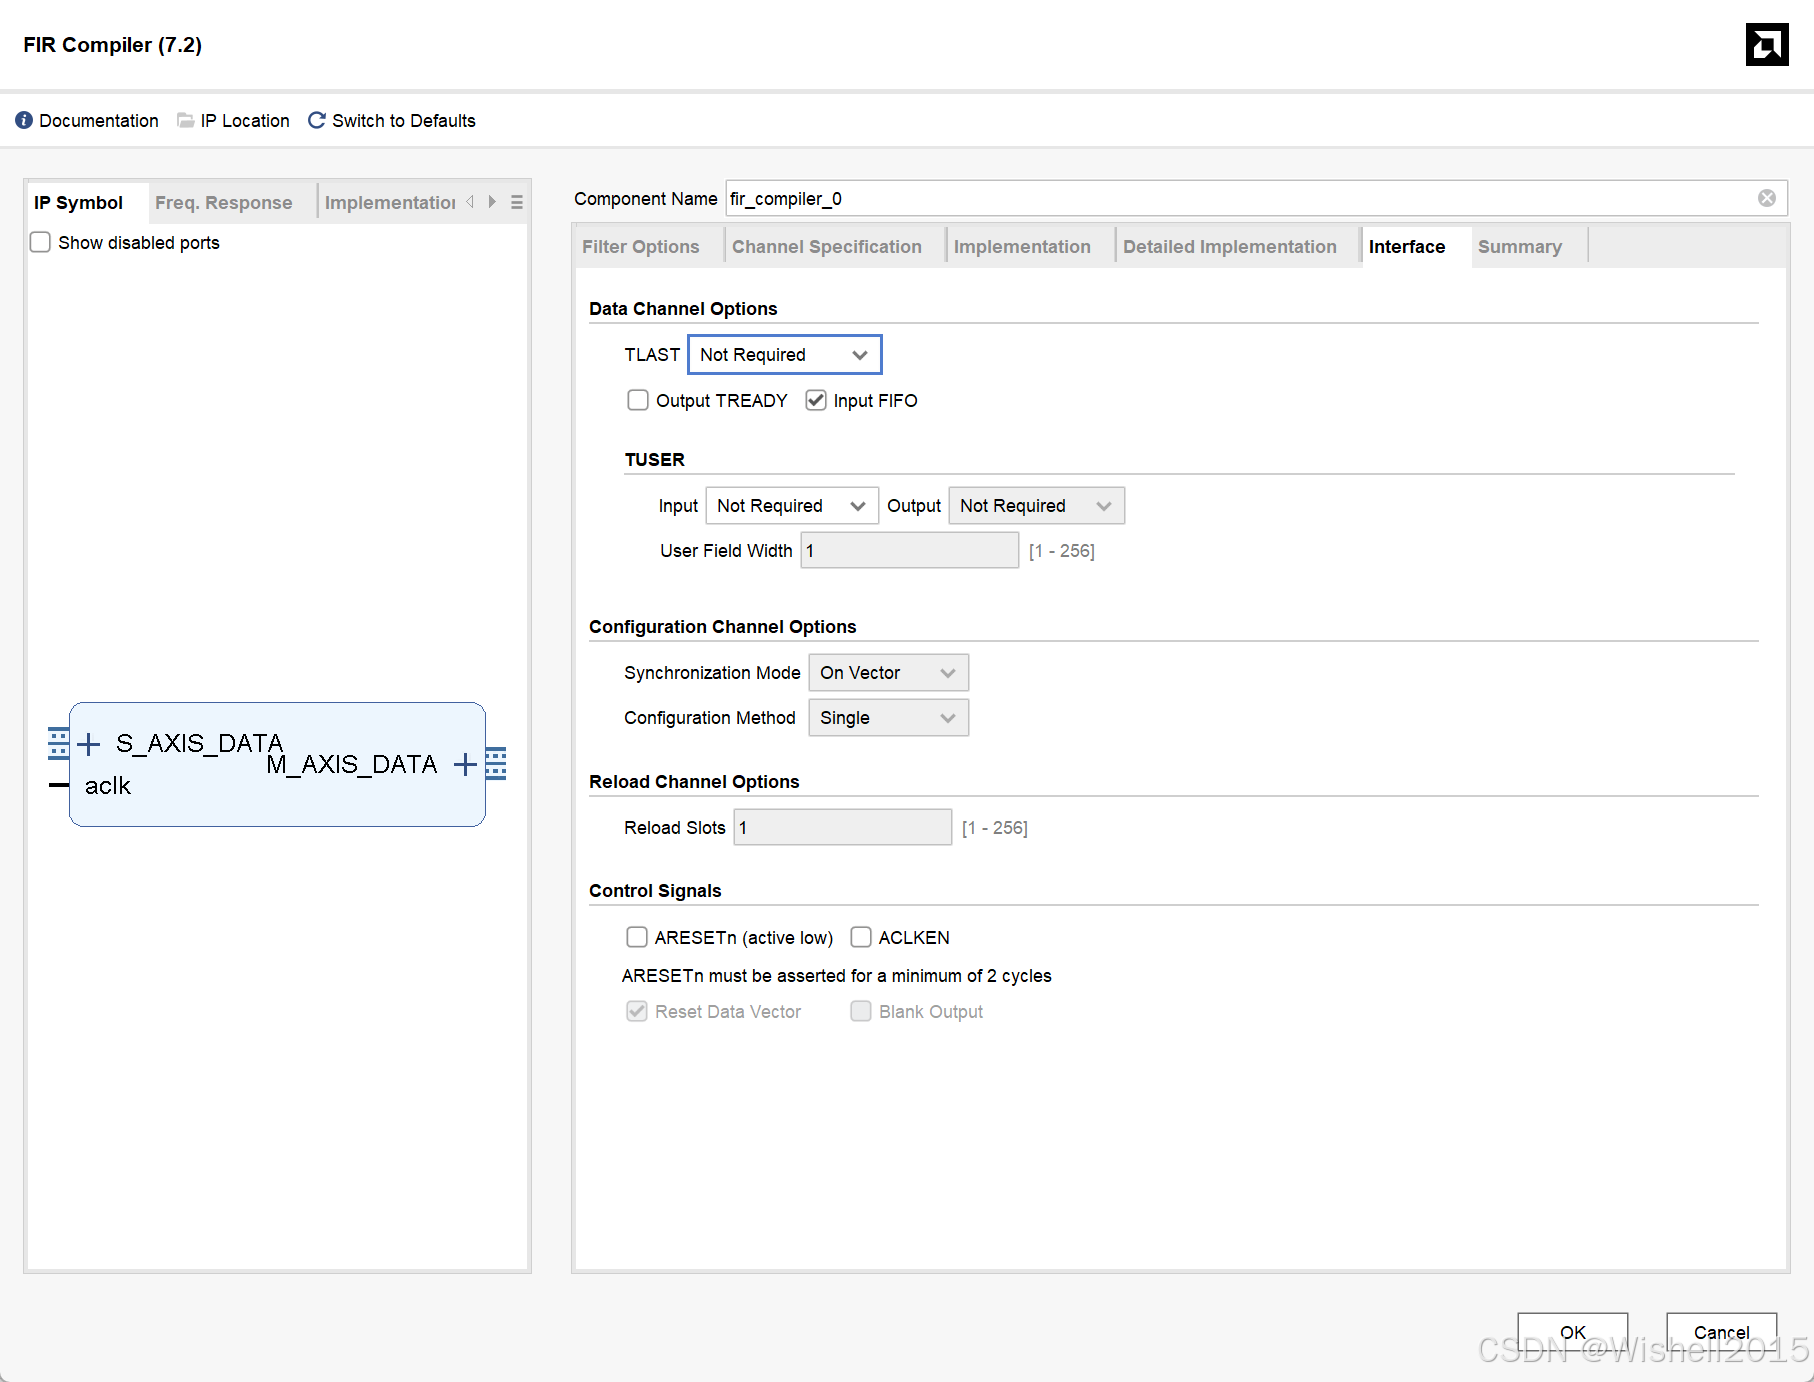Viewport: 1814px width, 1382px height.
Task: Switch to Filter Options tab
Action: pyautogui.click(x=641, y=247)
